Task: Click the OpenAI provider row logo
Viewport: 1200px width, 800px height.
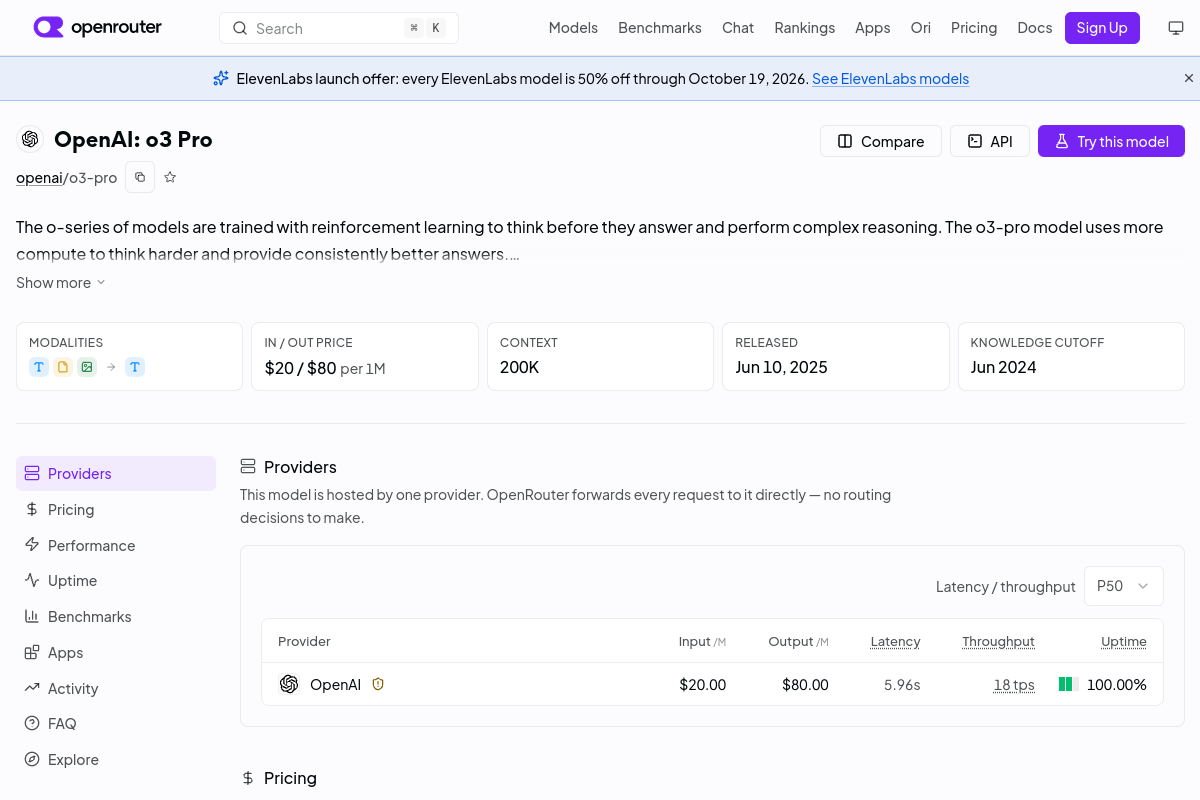Action: tap(289, 684)
